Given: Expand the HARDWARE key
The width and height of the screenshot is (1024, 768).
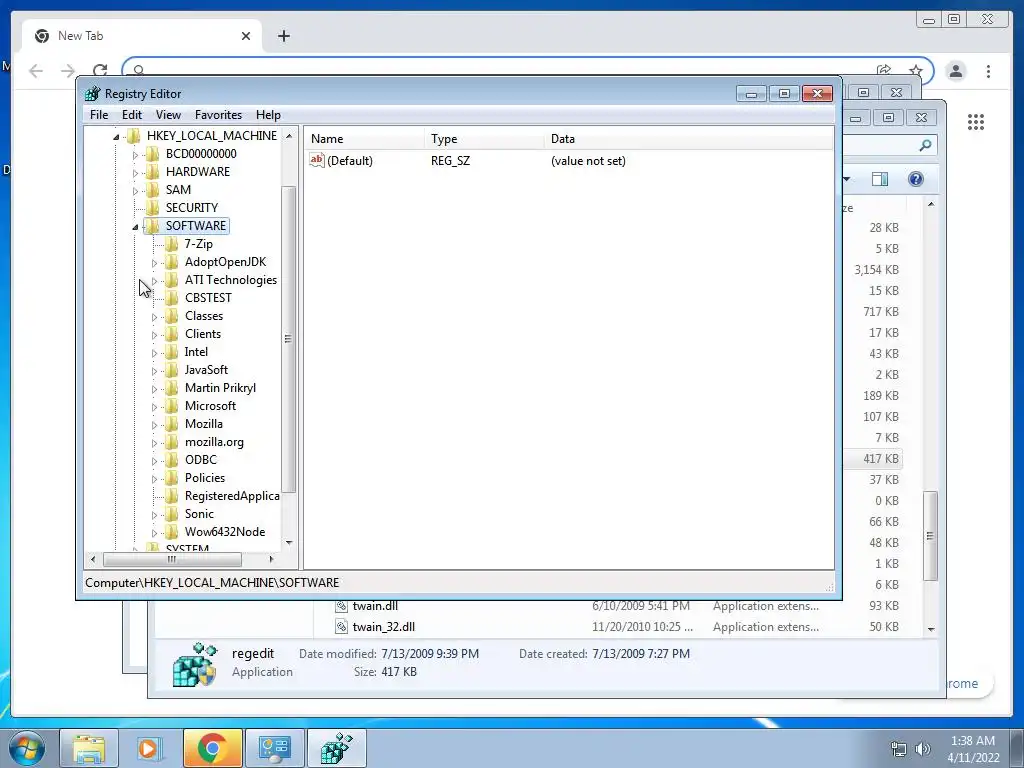Looking at the screenshot, I should 135,173.
